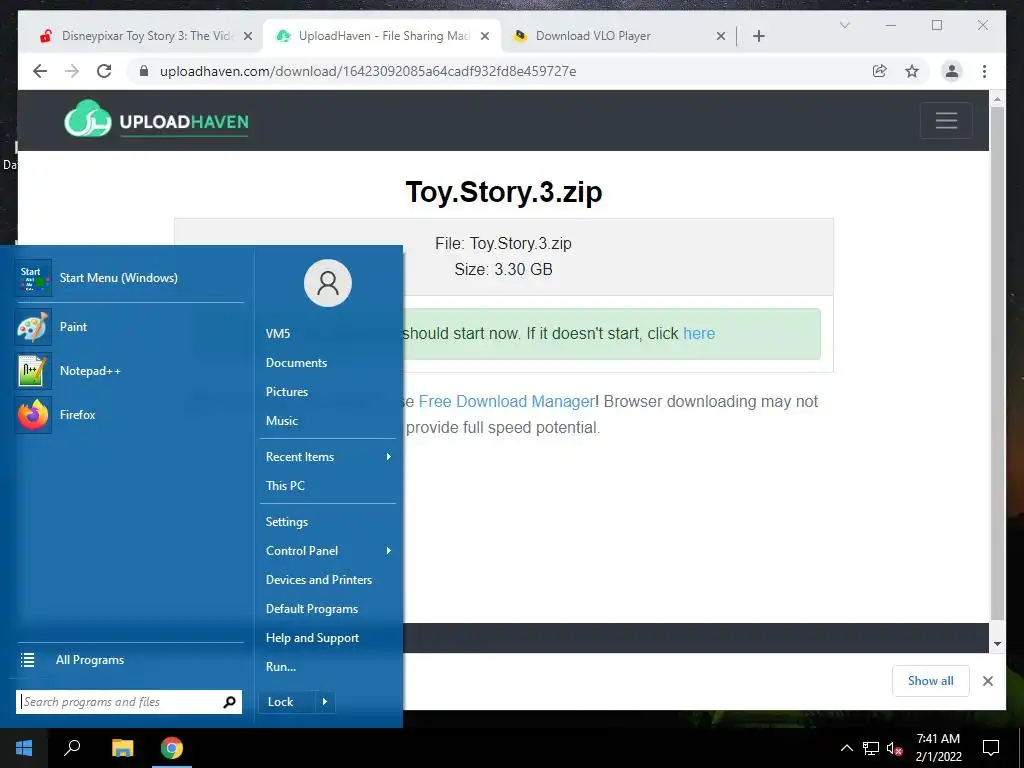
Task: Open the VM5 user folder
Action: click(x=278, y=334)
